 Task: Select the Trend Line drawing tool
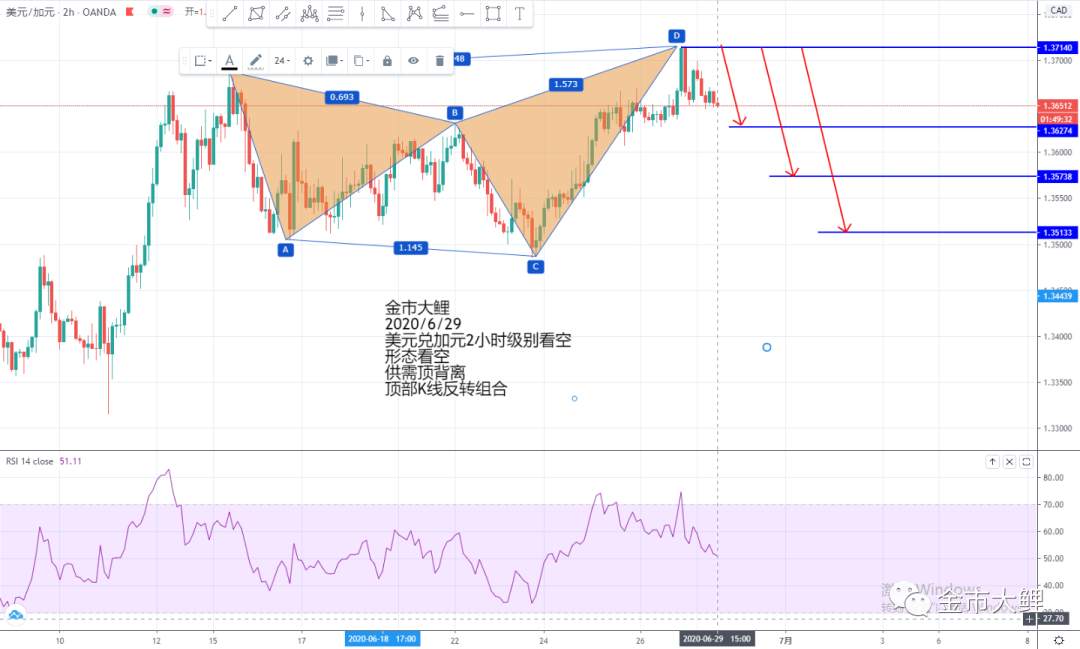(x=230, y=13)
